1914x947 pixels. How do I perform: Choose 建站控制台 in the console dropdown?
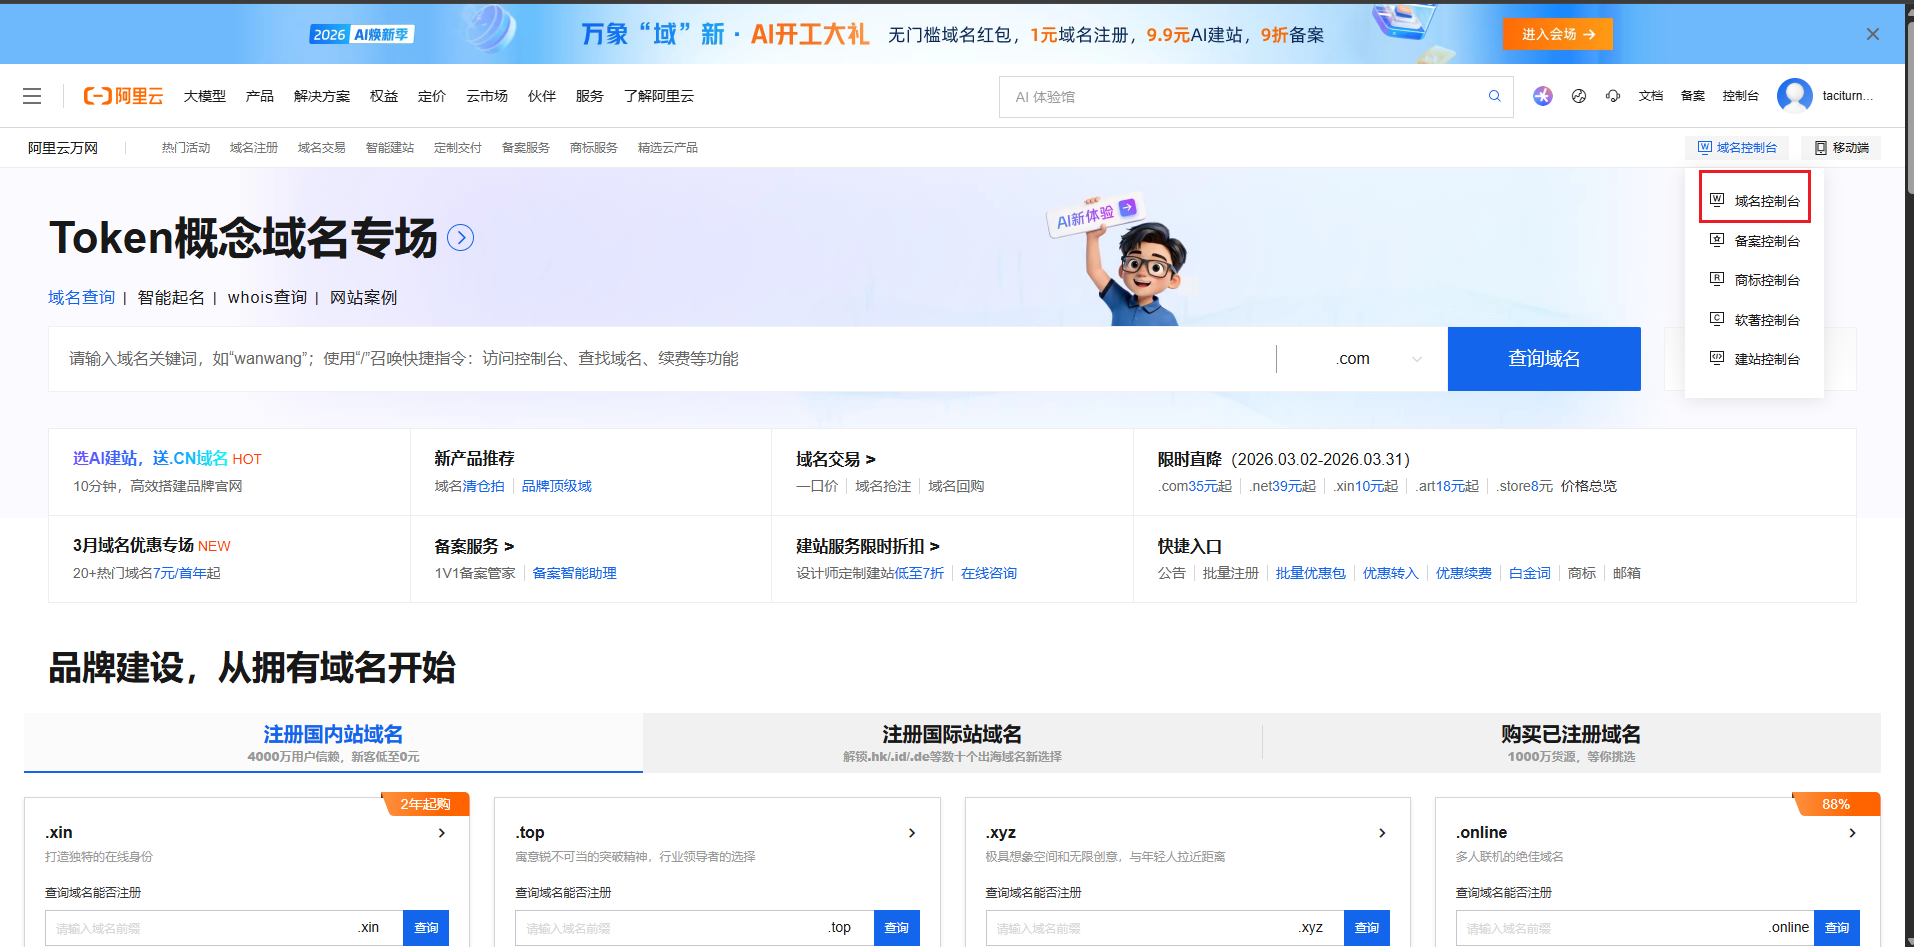[x=1766, y=359]
